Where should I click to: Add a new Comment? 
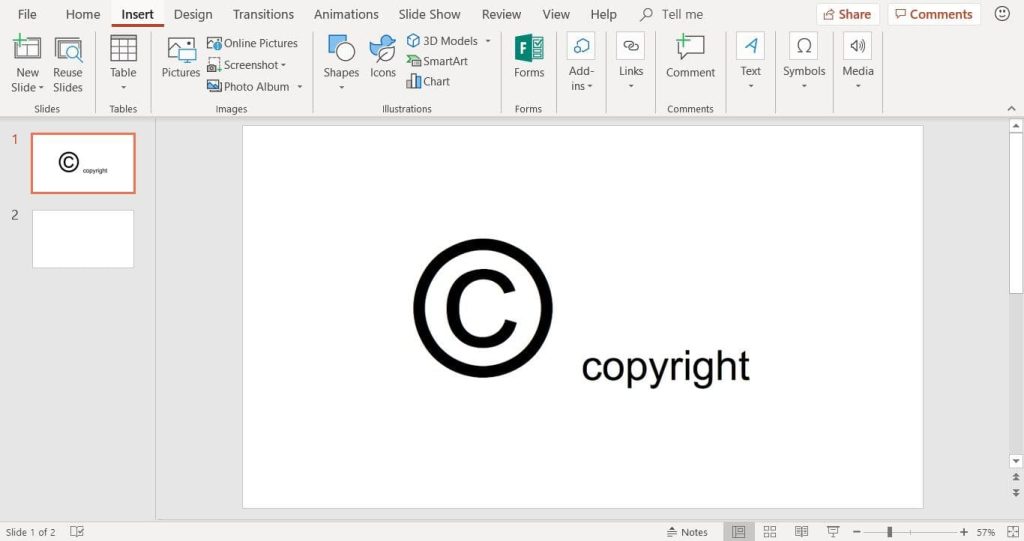(x=690, y=57)
